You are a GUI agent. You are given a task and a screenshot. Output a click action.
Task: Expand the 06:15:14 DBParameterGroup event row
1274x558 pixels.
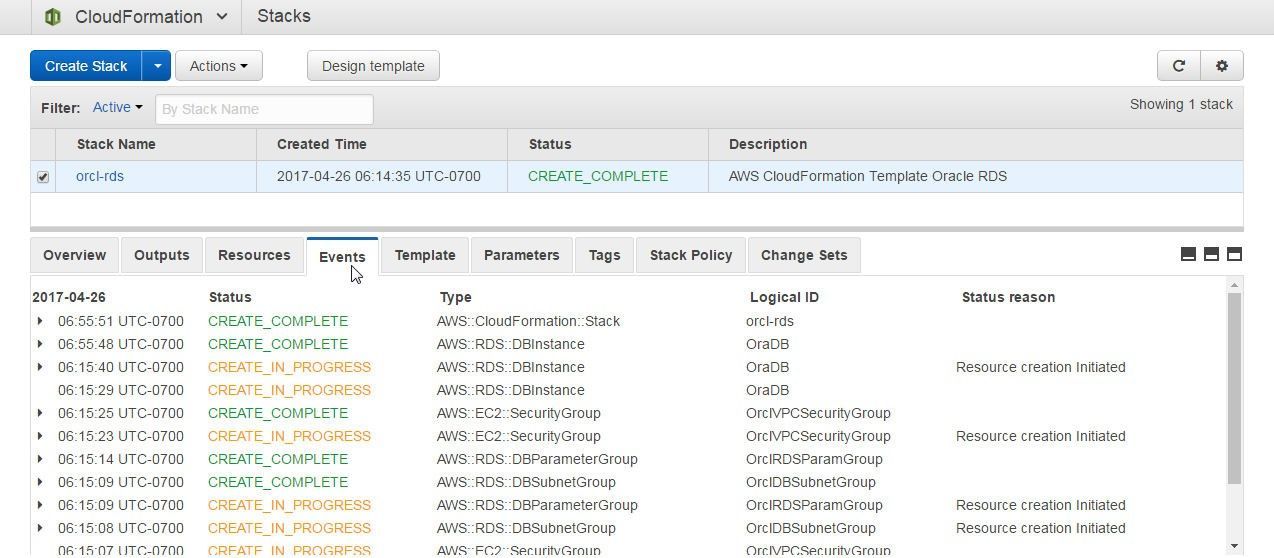(x=40, y=459)
